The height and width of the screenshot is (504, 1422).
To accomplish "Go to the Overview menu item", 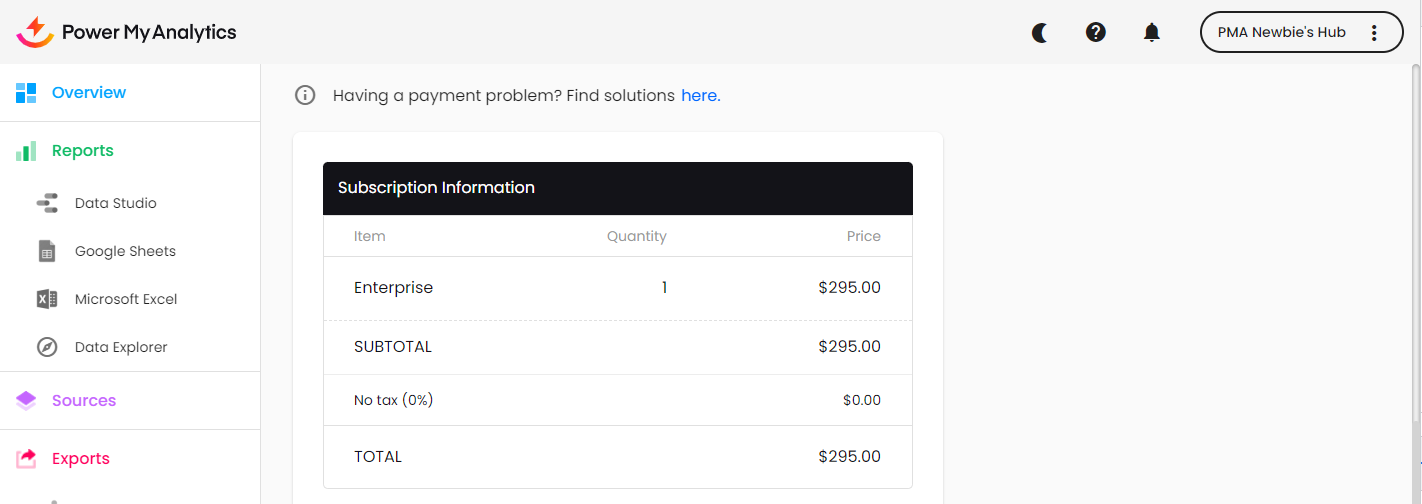I will pos(89,93).
